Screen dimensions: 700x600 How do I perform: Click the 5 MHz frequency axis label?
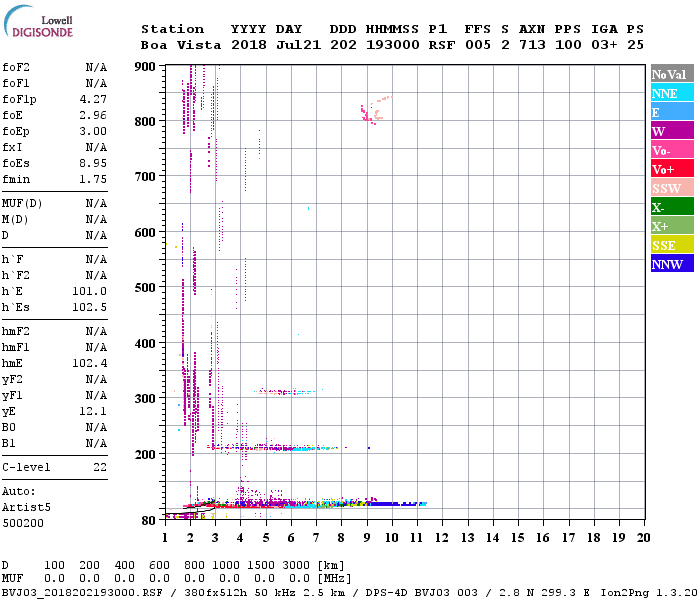click(x=266, y=538)
